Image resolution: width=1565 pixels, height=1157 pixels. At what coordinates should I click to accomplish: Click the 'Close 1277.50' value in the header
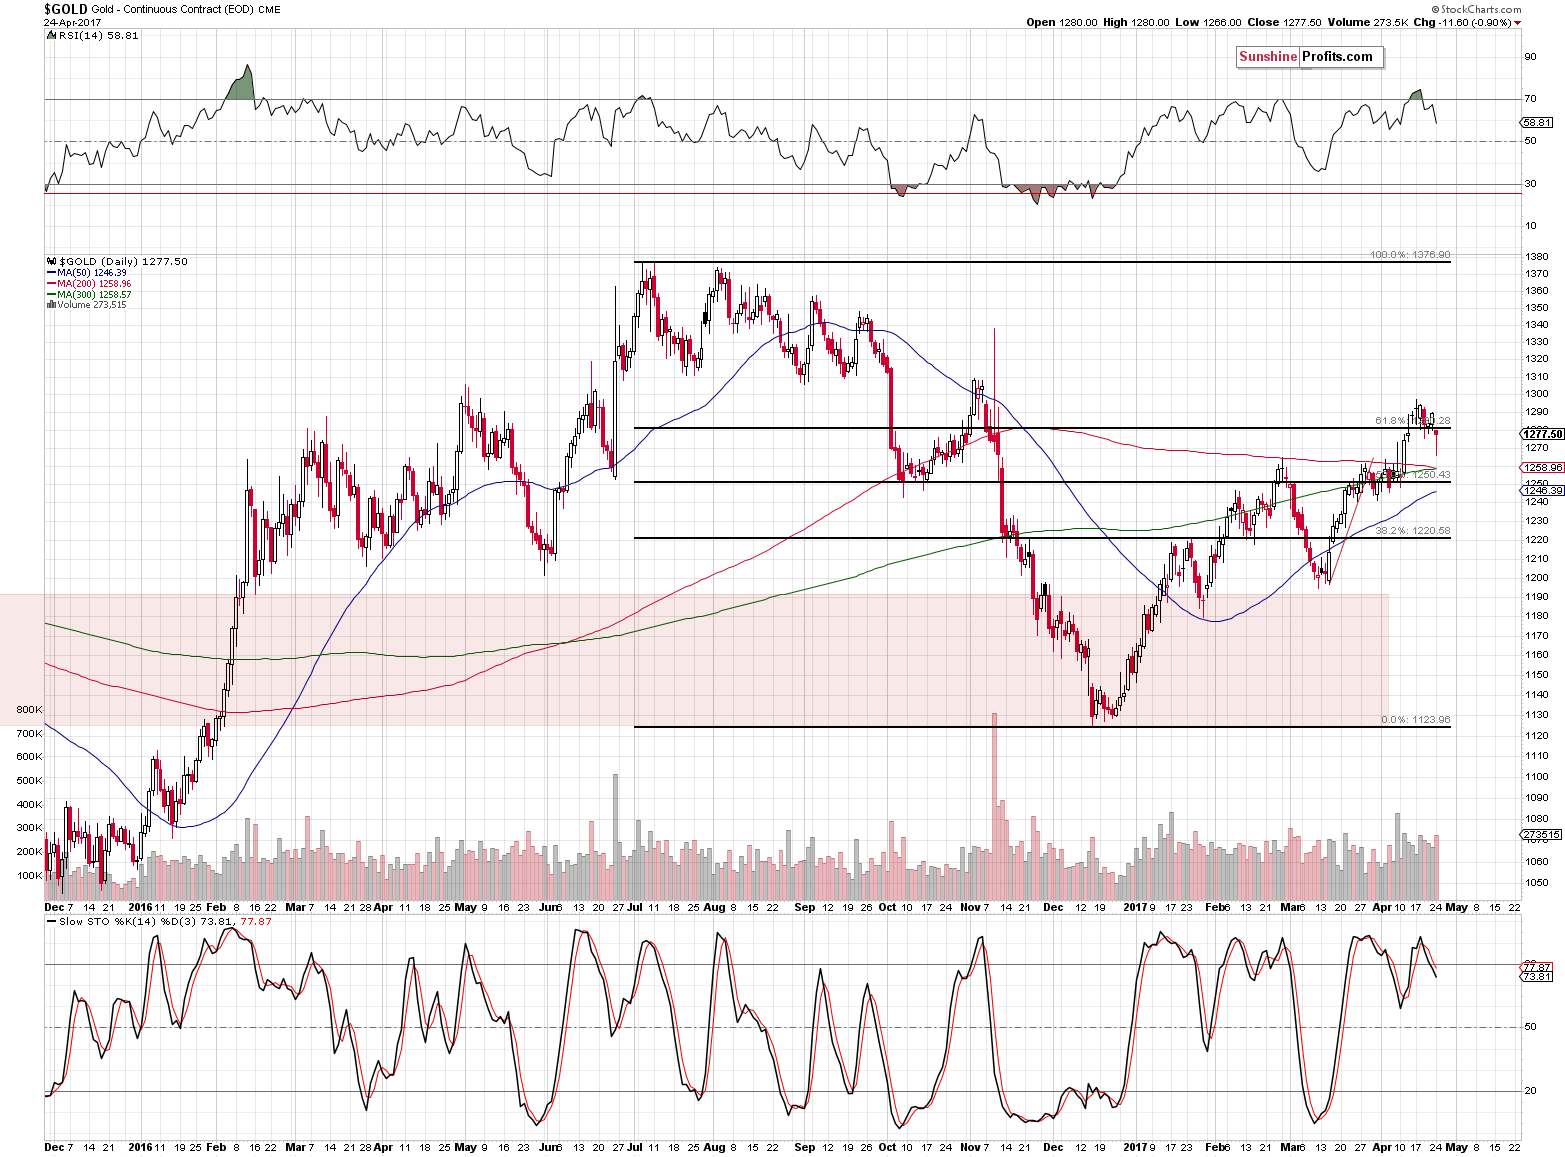point(1285,22)
